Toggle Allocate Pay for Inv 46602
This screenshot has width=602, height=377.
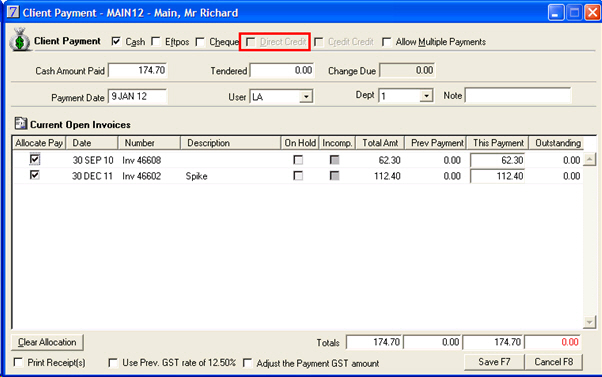(x=35, y=175)
